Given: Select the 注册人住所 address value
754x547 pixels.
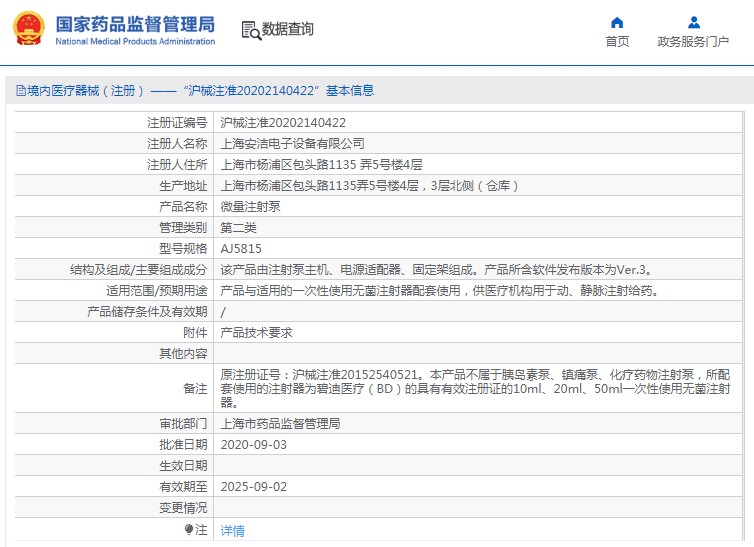Looking at the screenshot, I should (x=321, y=165).
